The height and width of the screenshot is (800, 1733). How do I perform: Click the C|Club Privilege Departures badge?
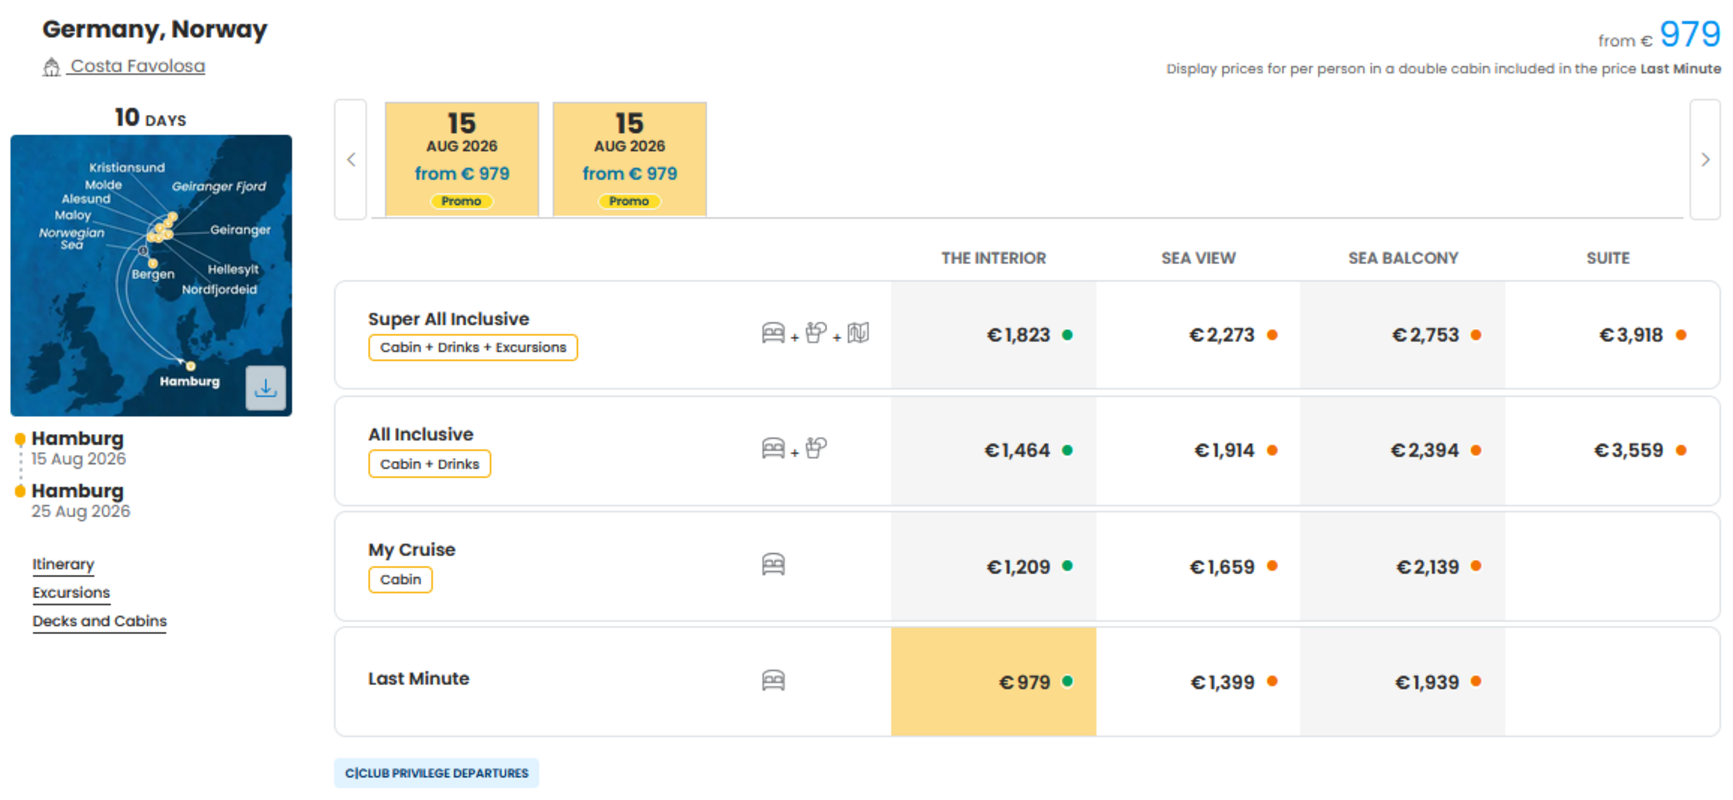437,773
